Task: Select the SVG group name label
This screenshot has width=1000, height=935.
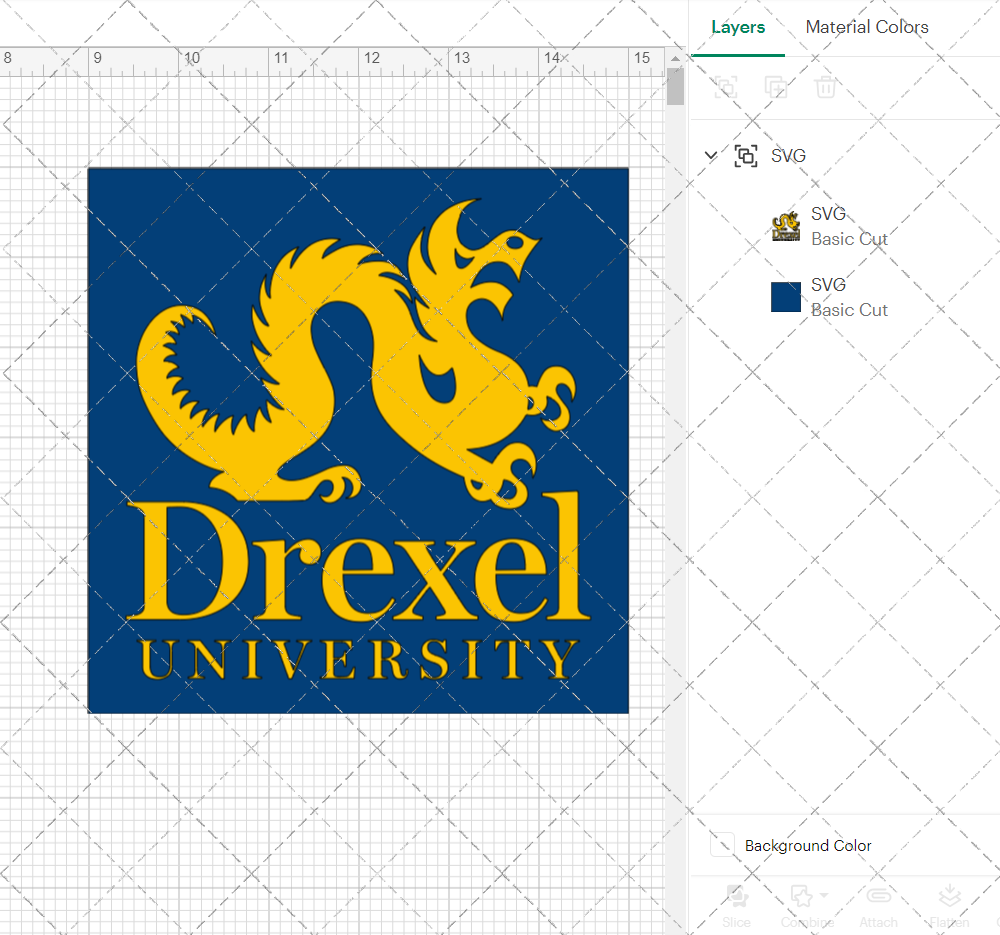Action: [x=788, y=156]
